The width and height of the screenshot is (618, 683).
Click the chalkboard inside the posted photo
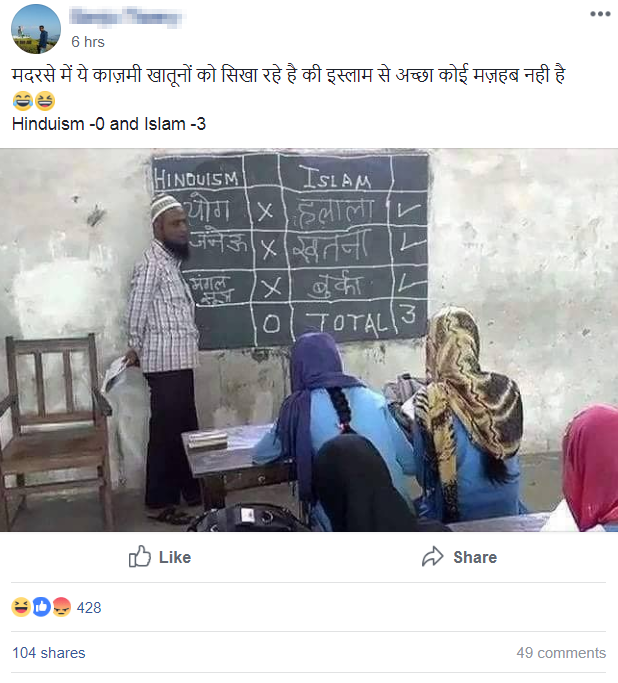point(290,250)
